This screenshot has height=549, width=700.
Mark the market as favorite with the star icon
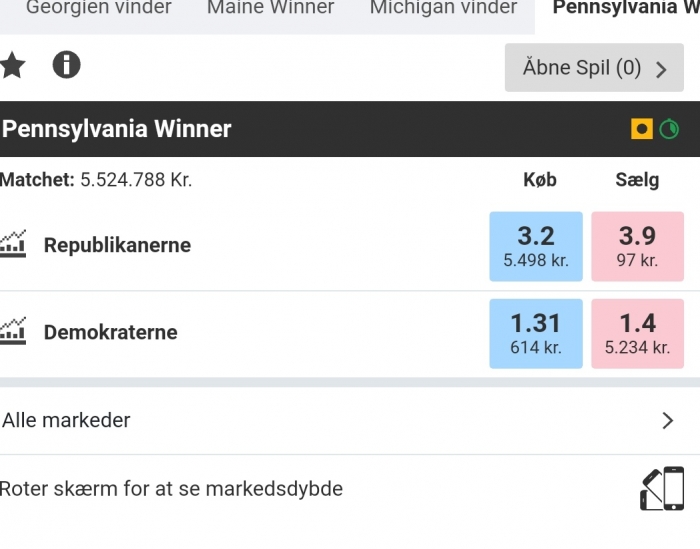12,65
